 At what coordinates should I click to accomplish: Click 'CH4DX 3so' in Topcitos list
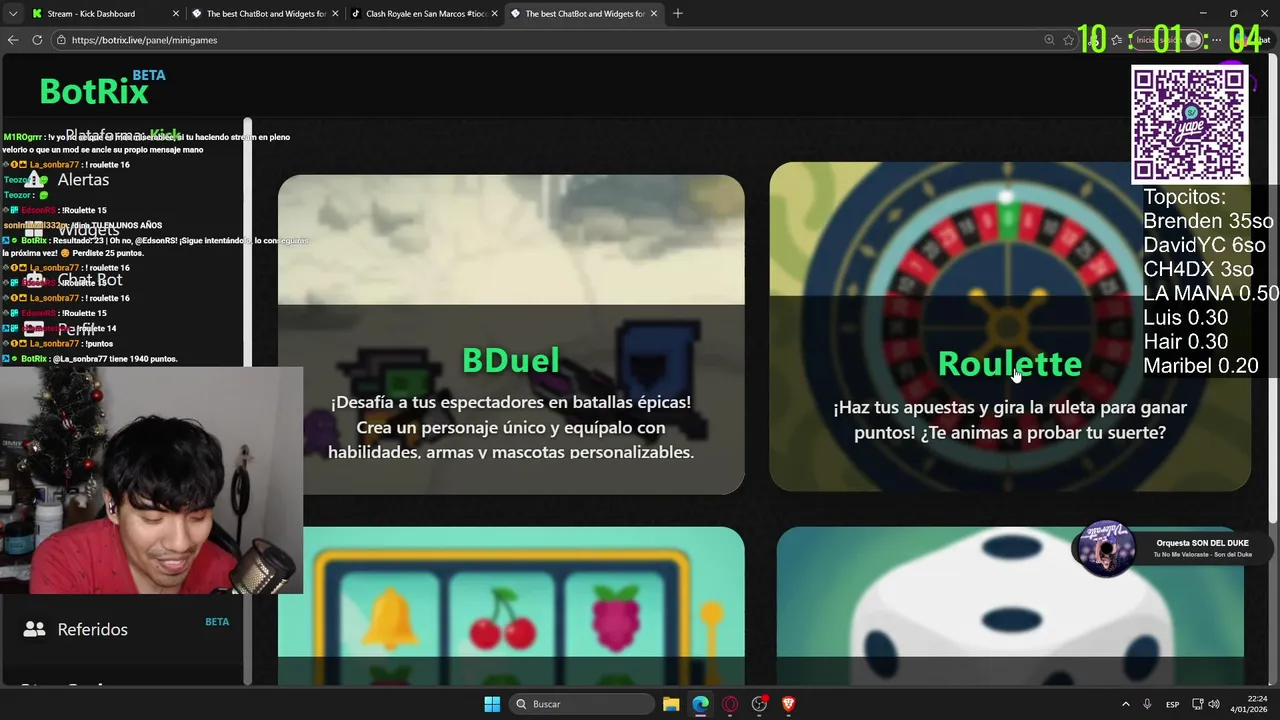pyautogui.click(x=1198, y=269)
